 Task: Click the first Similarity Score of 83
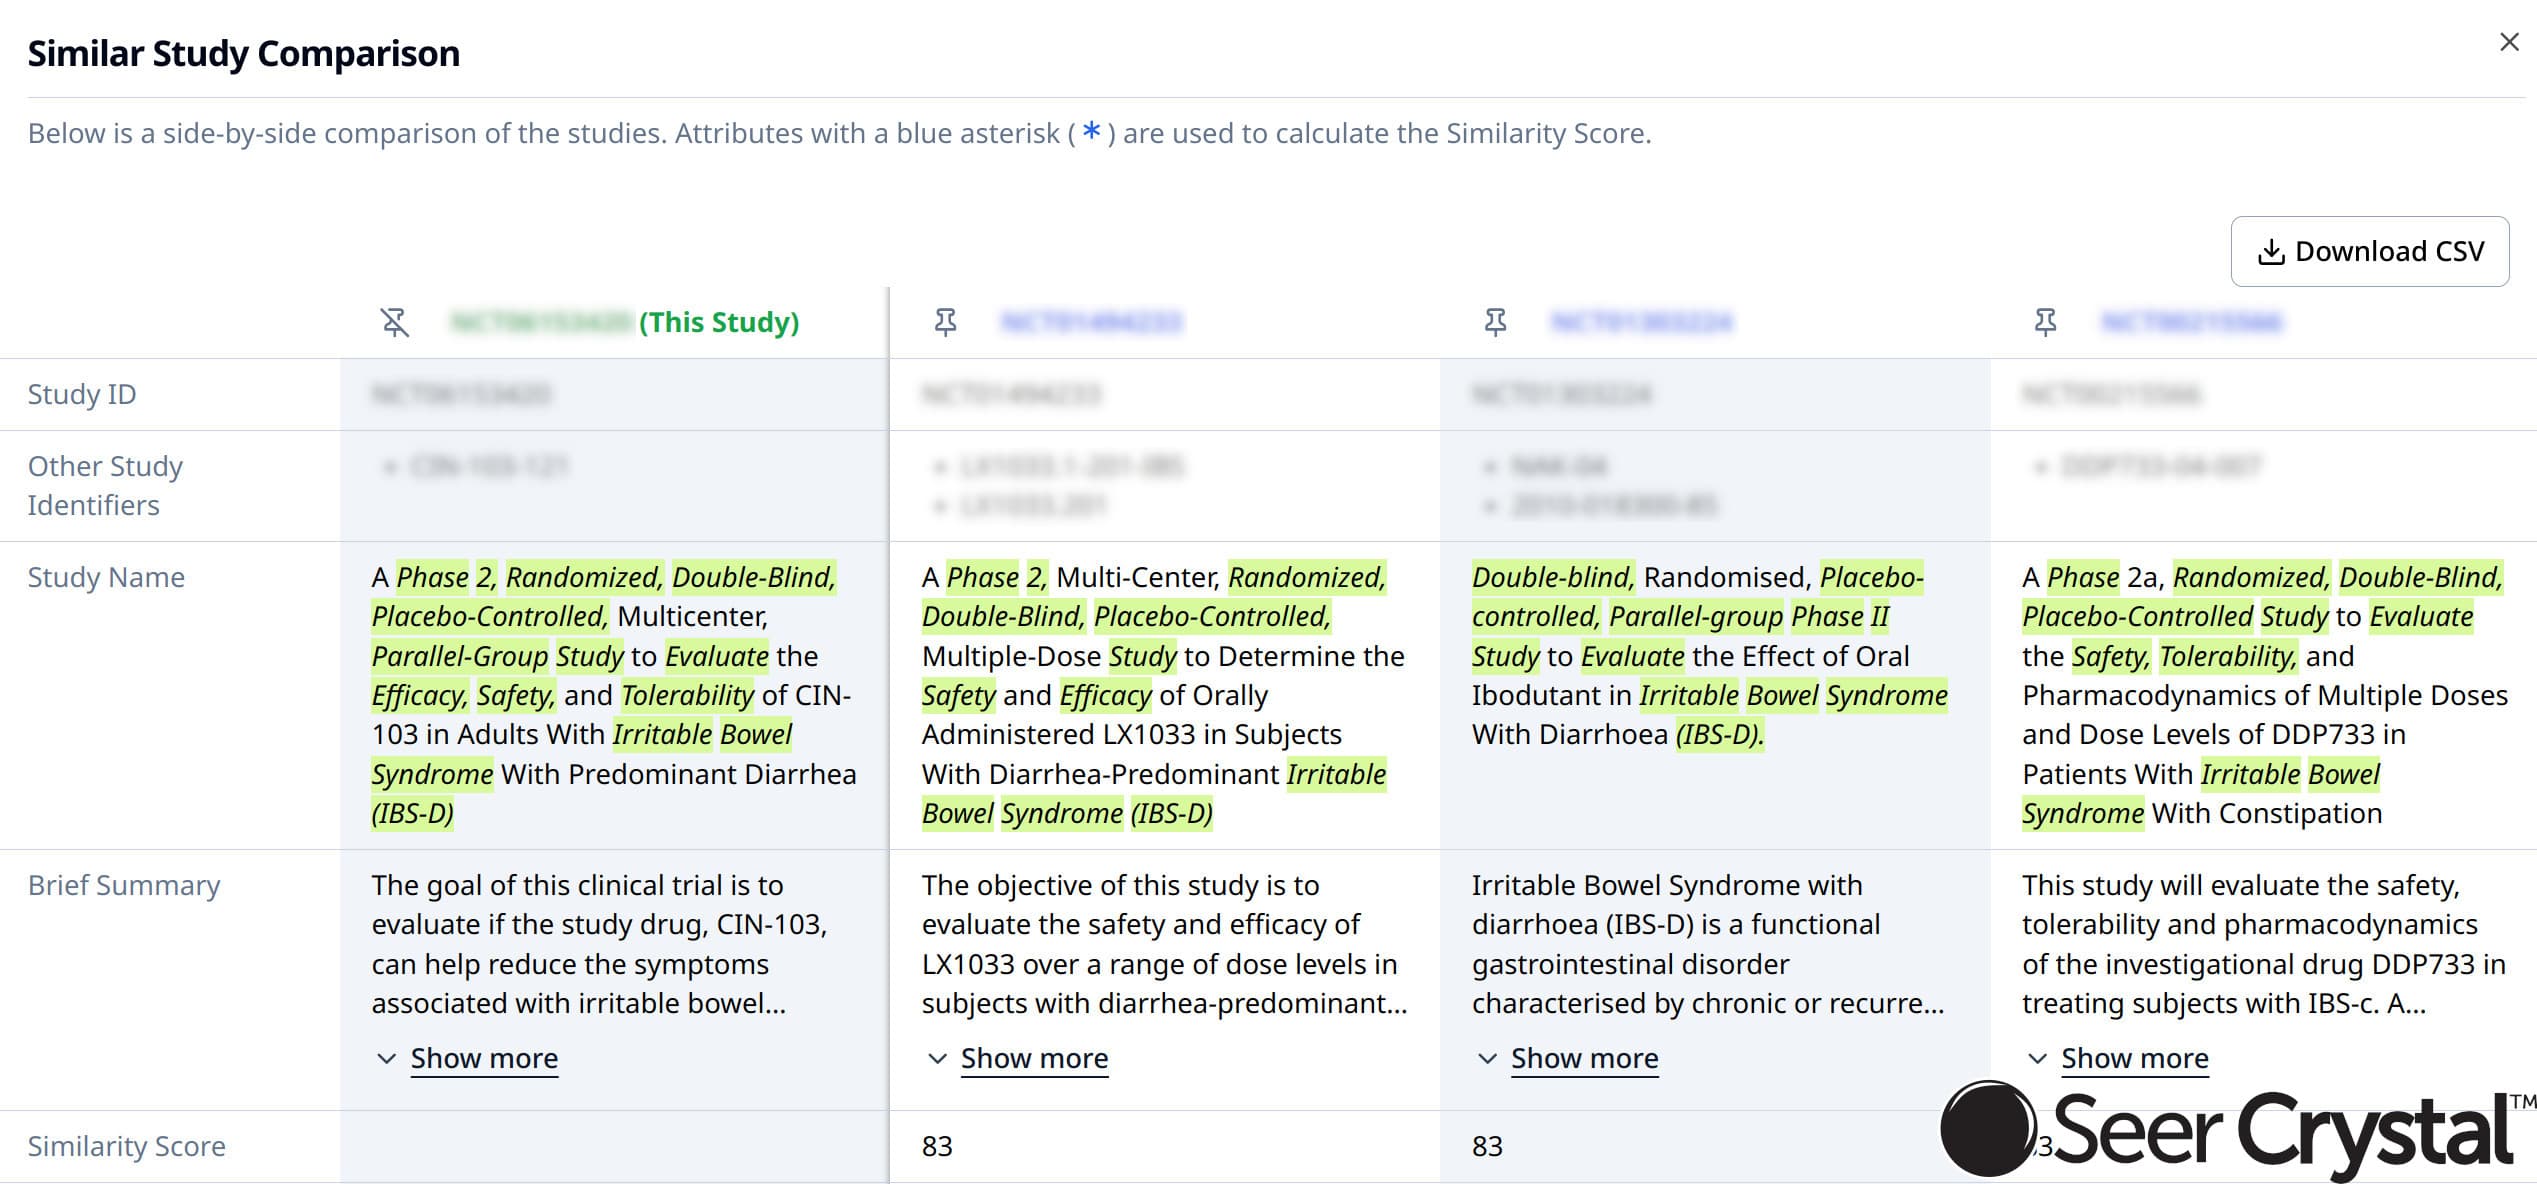939,1147
